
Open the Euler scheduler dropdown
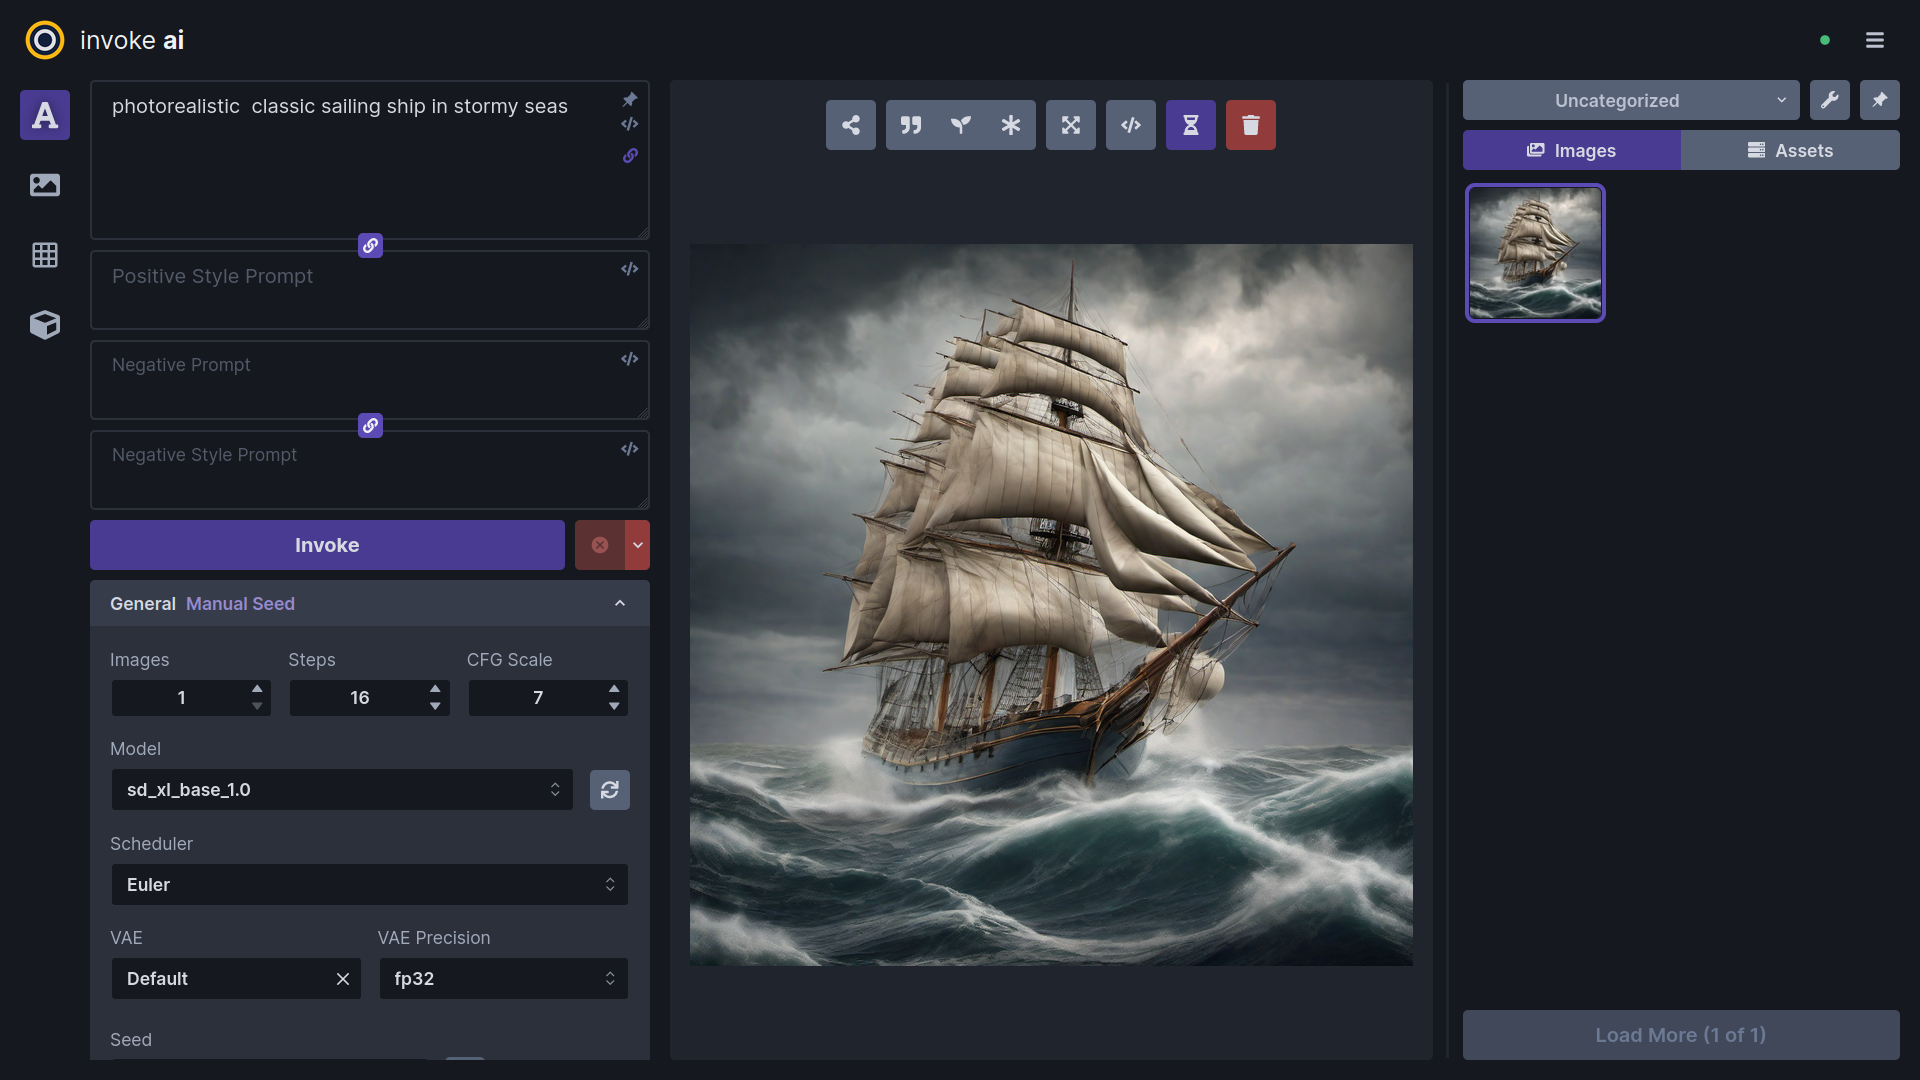tap(369, 885)
